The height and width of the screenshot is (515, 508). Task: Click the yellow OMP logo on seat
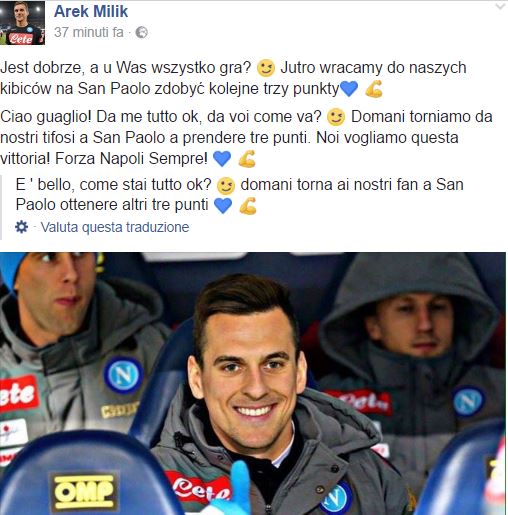(x=84, y=491)
